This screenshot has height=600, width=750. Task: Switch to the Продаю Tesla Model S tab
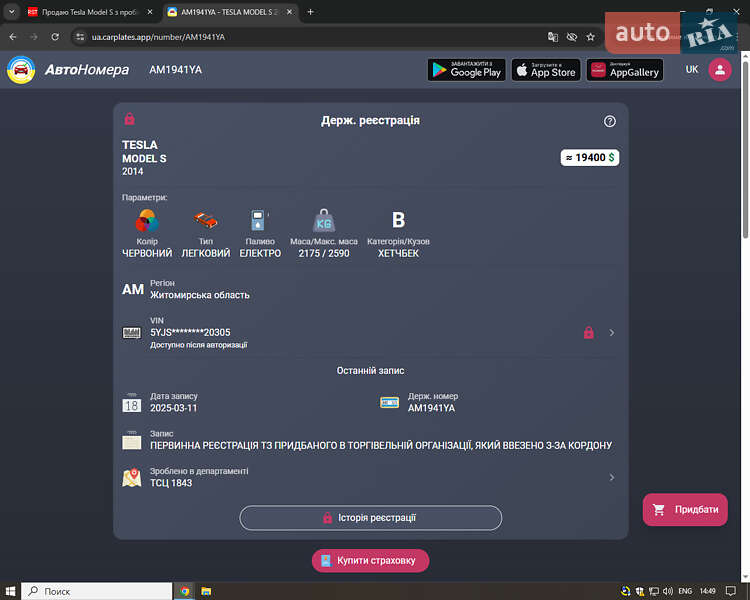click(x=89, y=12)
